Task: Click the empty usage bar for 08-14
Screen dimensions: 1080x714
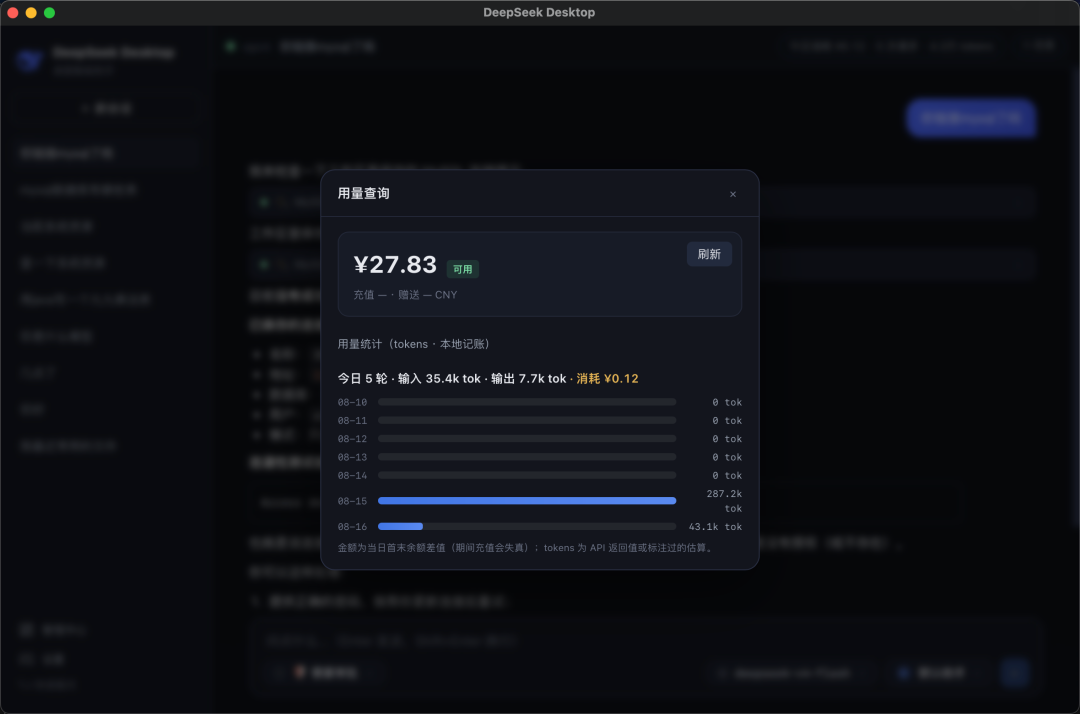Action: [527, 475]
